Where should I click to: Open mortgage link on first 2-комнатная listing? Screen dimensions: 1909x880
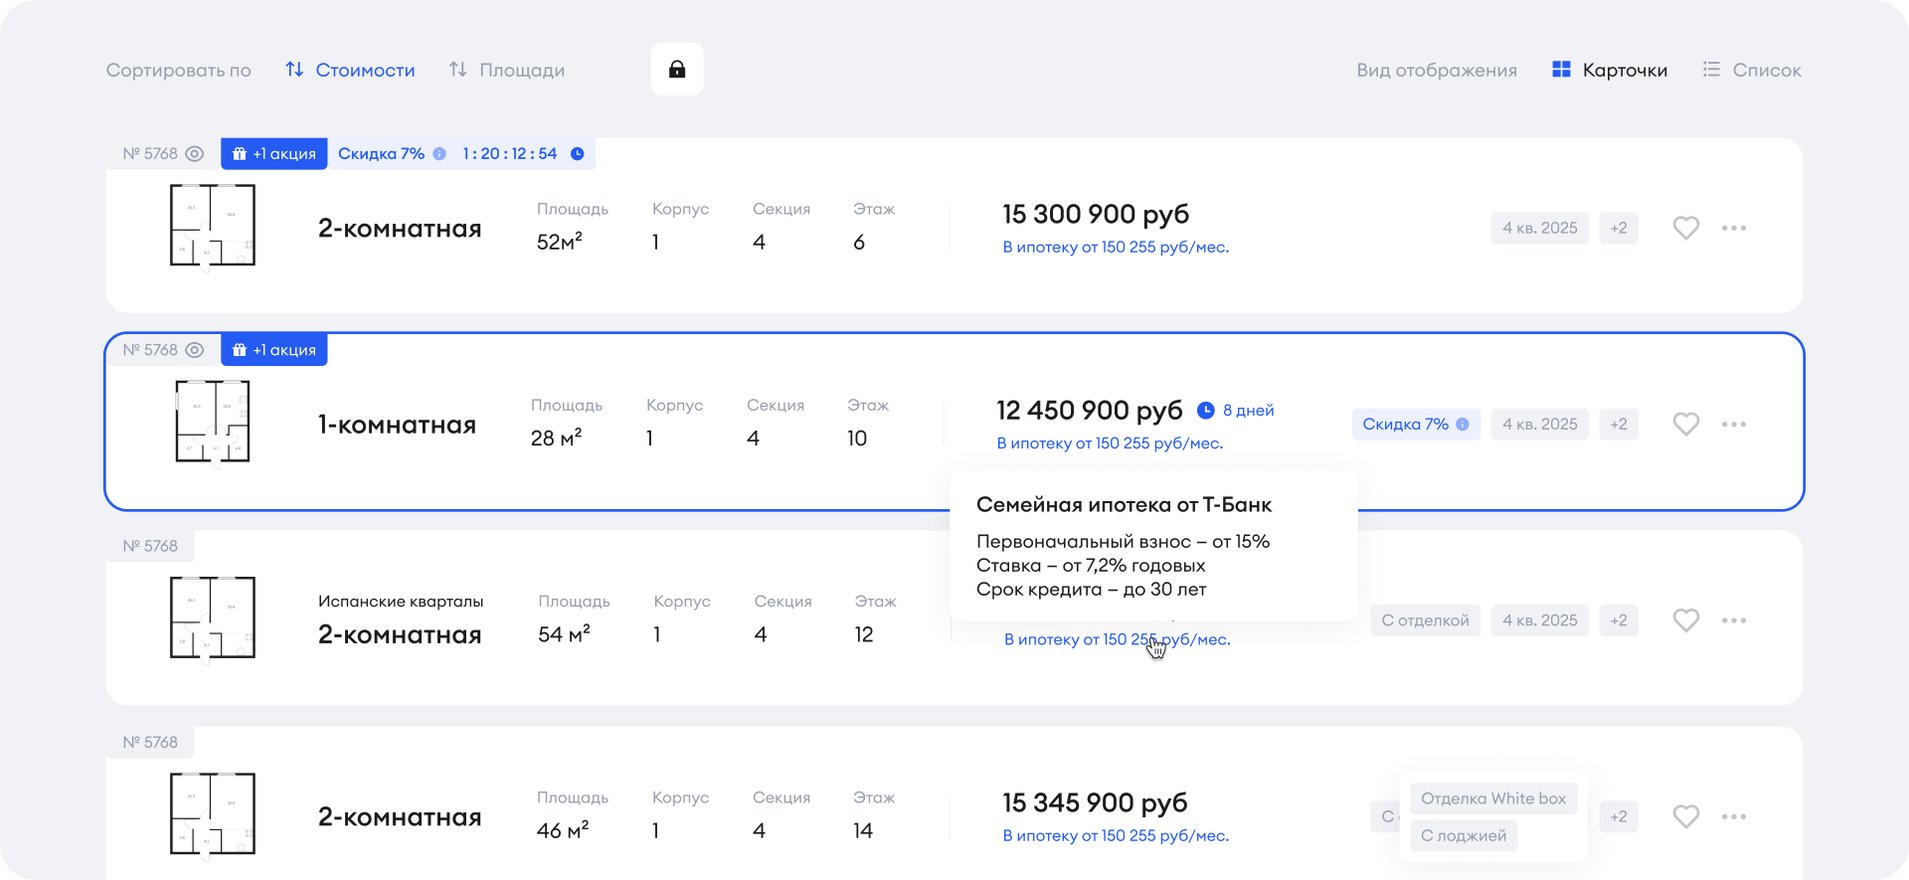coord(1115,247)
